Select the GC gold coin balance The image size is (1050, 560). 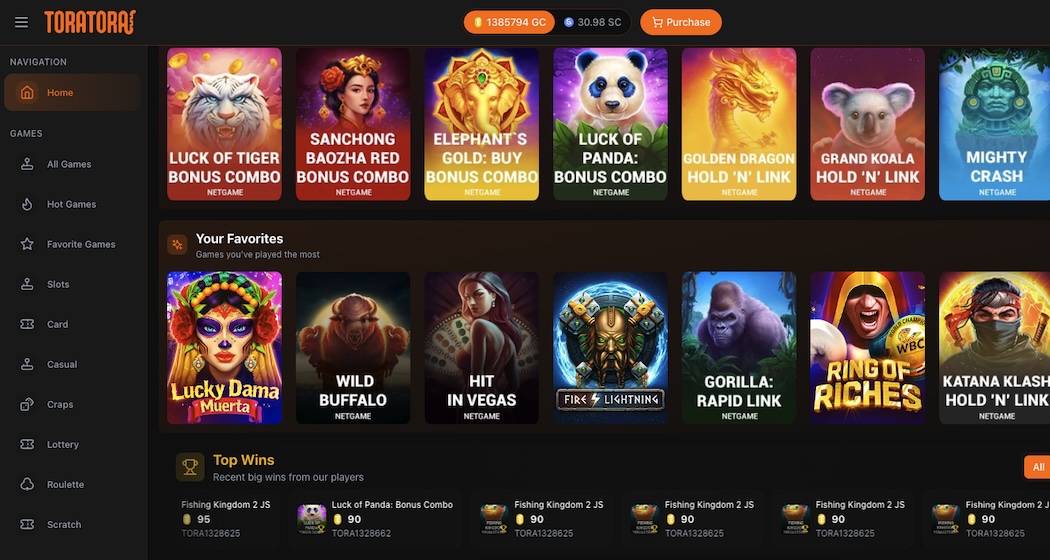(510, 22)
